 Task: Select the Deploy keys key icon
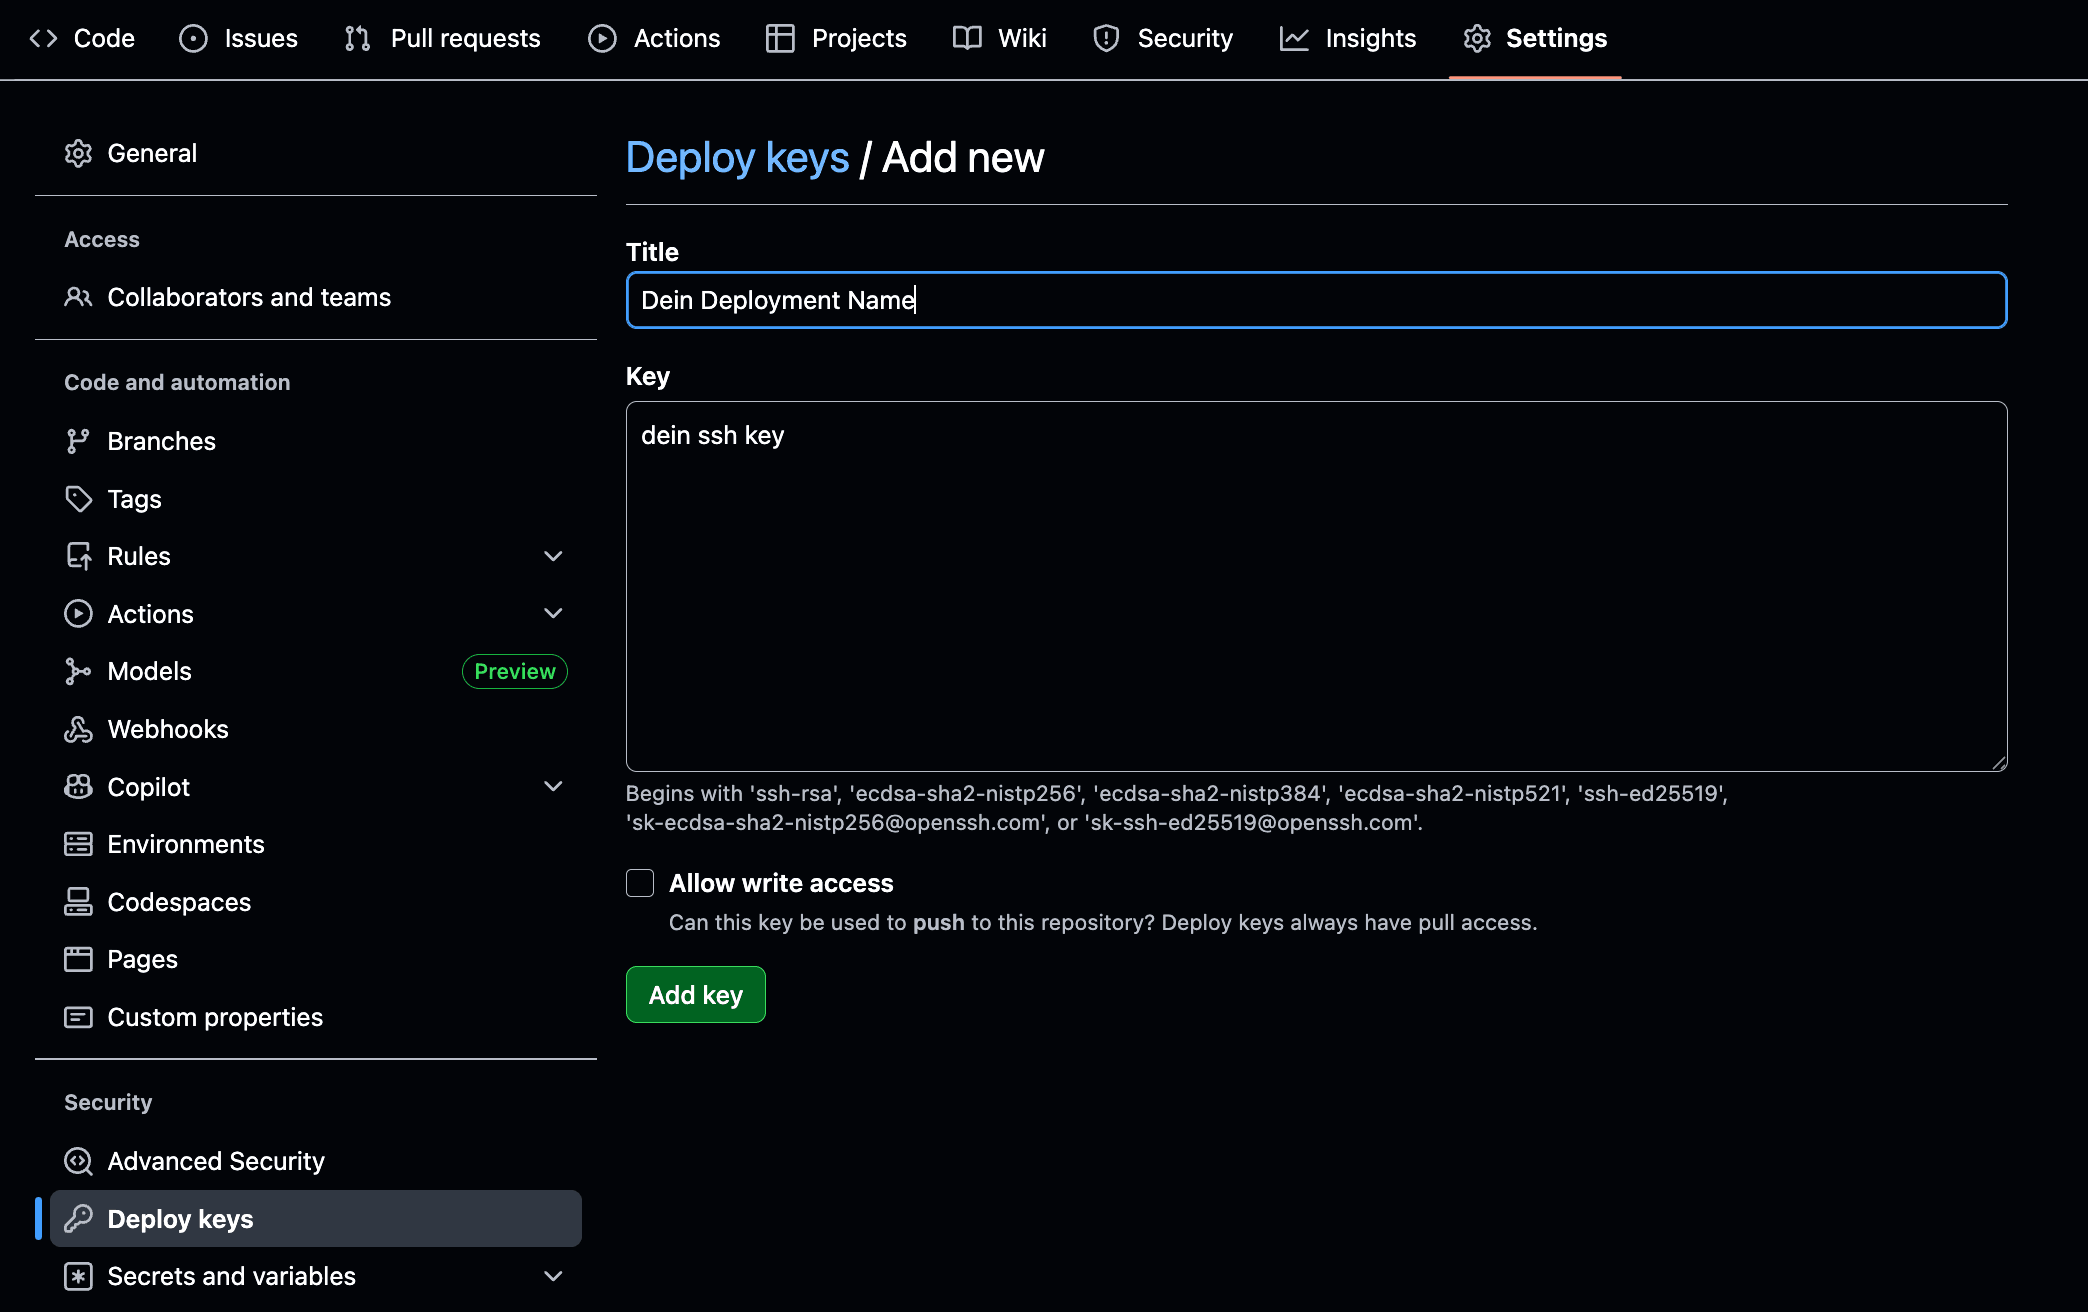tap(79, 1218)
